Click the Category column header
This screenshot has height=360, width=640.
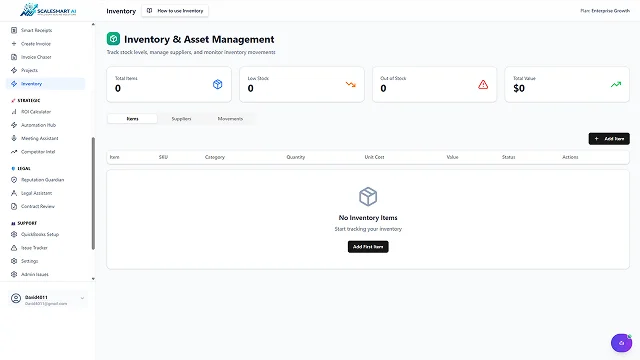coord(215,157)
